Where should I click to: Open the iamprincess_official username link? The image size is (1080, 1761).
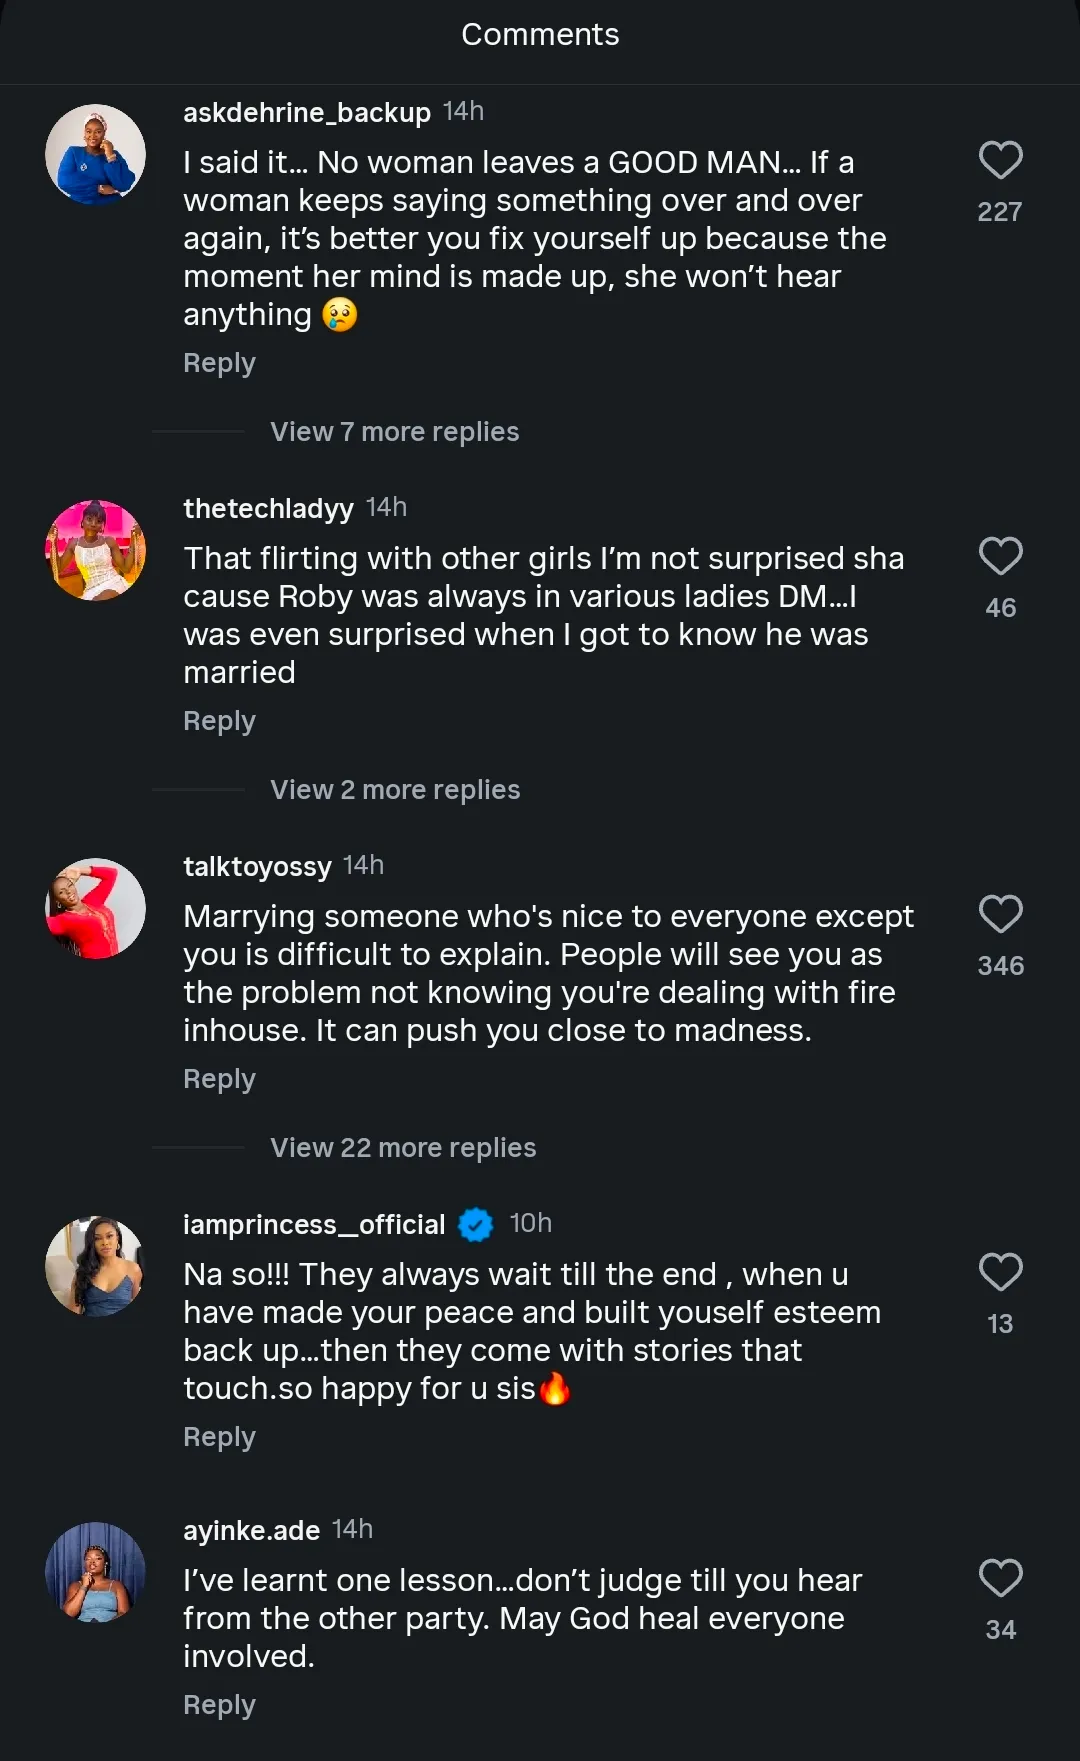click(x=314, y=1224)
